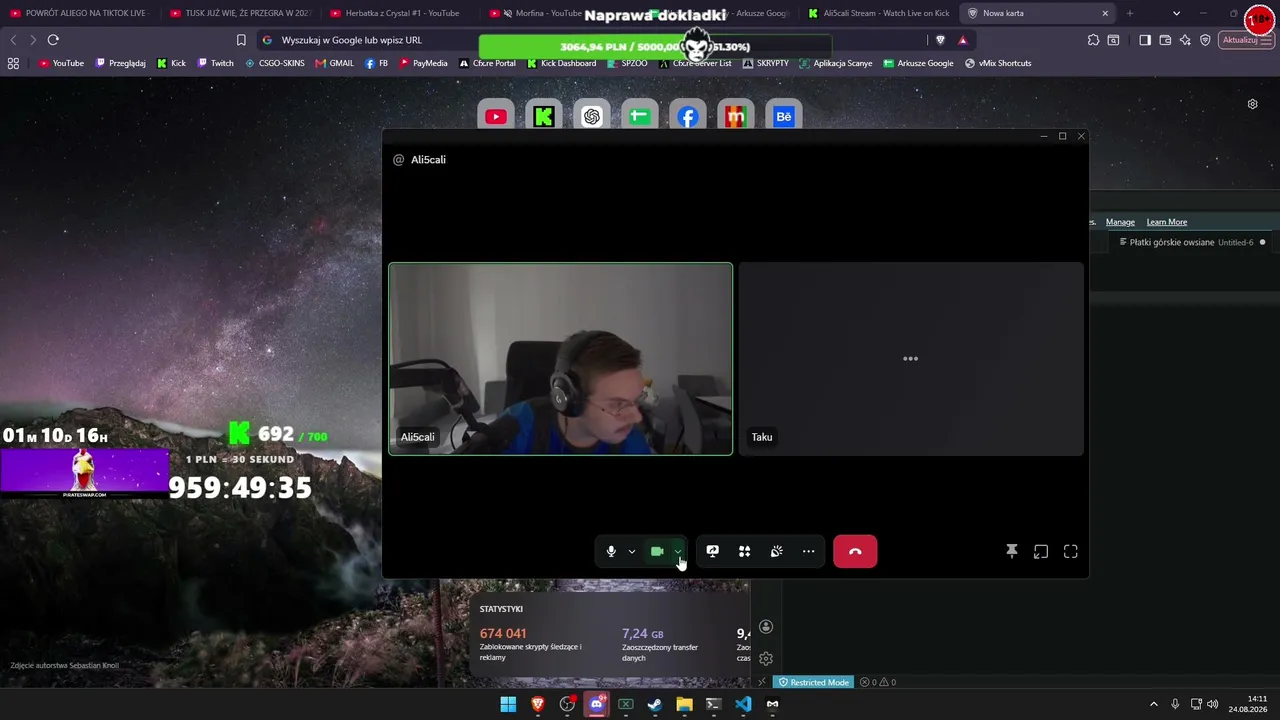
Task: Open the PayMedia bookmark
Action: coord(423,63)
